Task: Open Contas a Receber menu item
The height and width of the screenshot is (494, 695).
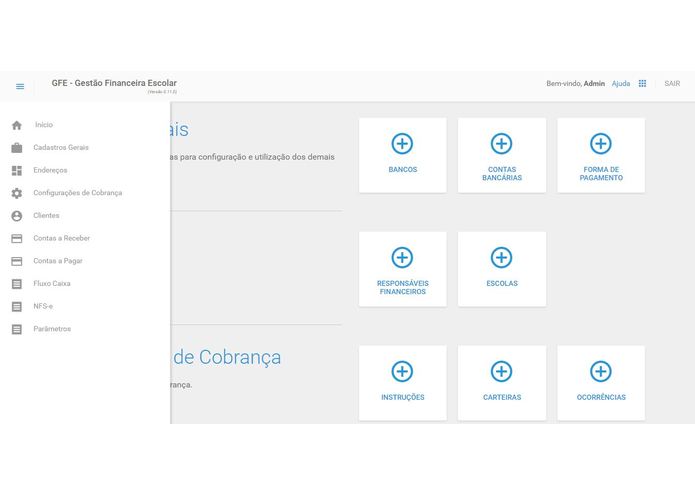Action: tap(62, 238)
